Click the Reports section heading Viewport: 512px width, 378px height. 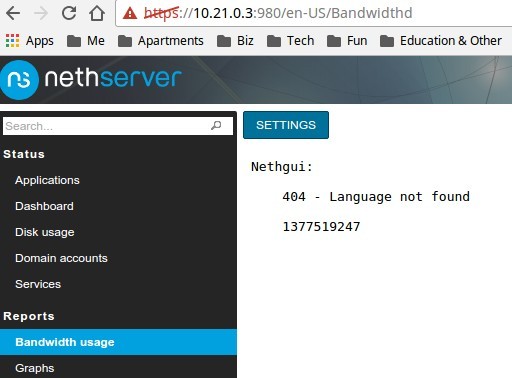[29, 316]
